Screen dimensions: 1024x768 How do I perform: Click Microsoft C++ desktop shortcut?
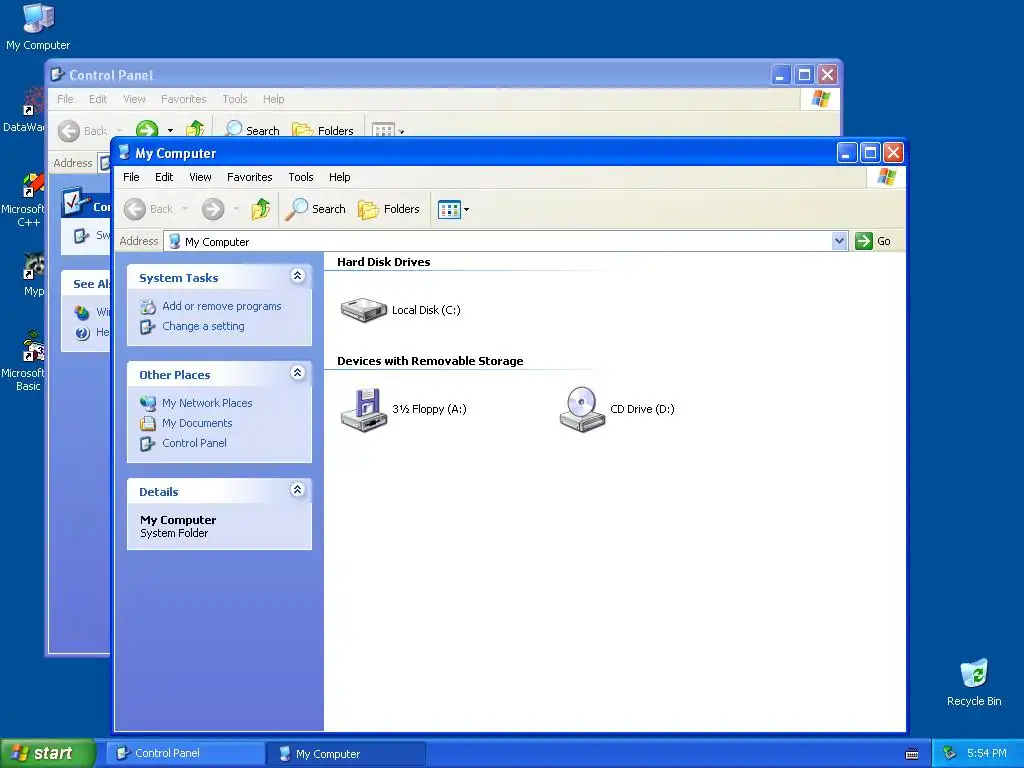click(25, 200)
